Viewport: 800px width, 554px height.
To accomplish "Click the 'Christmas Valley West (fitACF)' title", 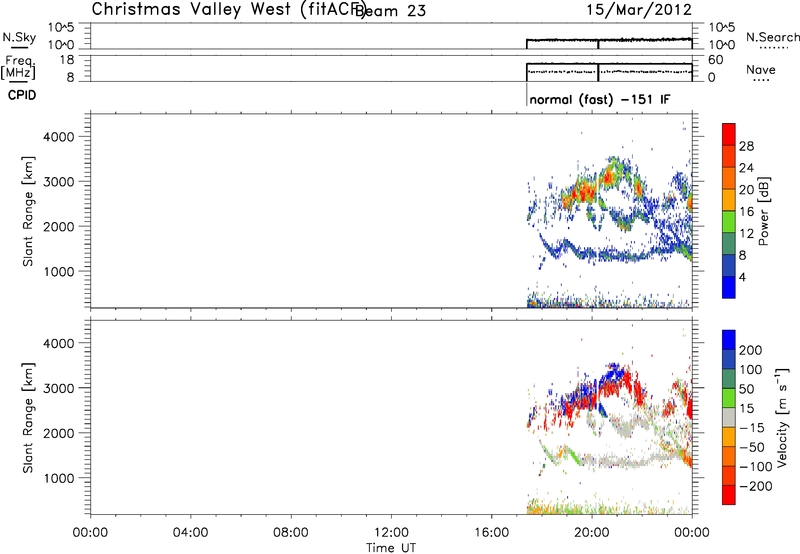I will coord(228,10).
